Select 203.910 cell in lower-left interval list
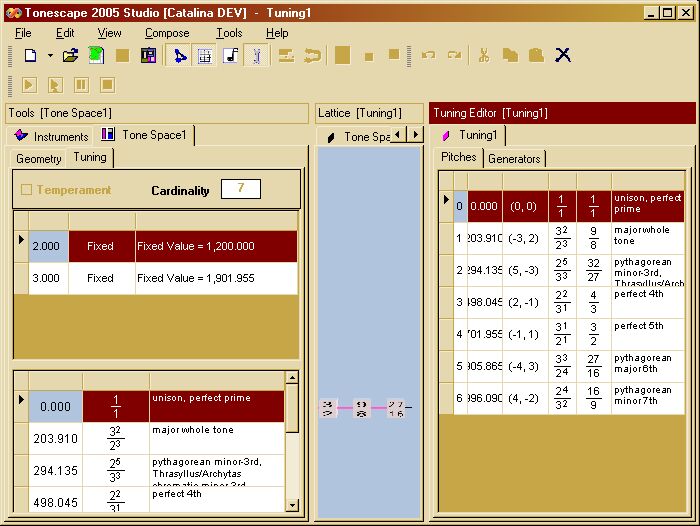The width and height of the screenshot is (700, 526). (x=55, y=438)
